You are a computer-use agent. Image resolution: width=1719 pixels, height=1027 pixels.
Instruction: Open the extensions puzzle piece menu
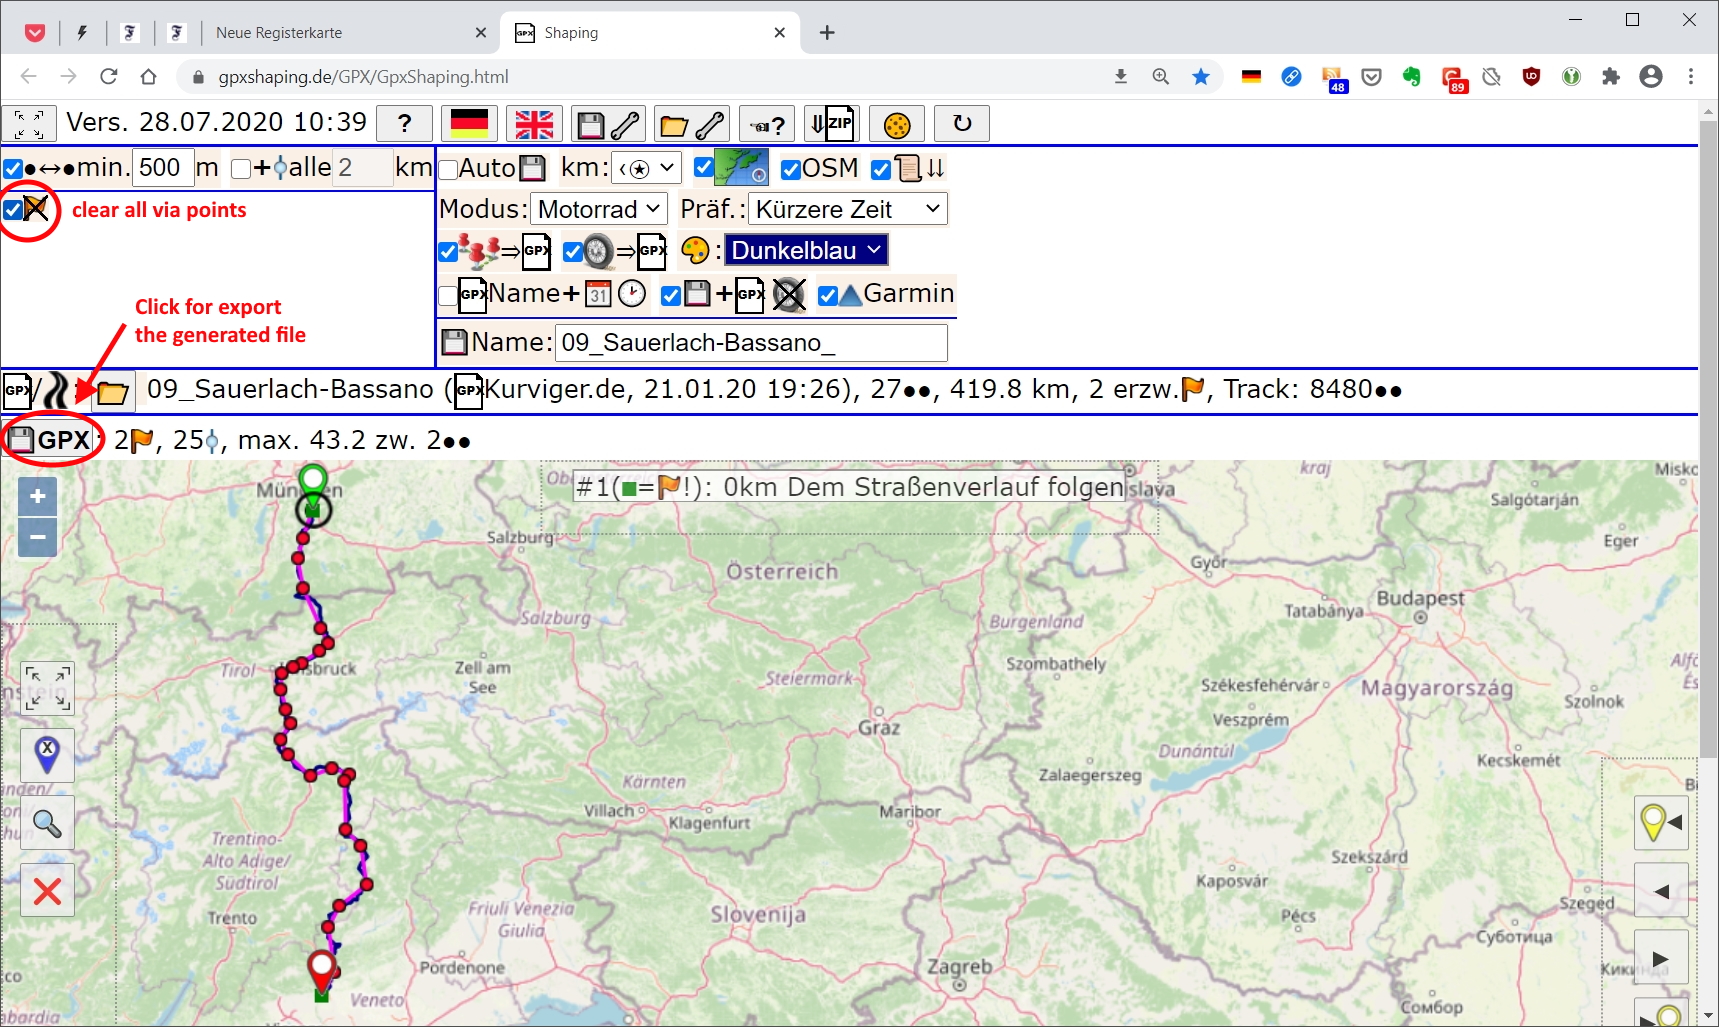[x=1611, y=77]
